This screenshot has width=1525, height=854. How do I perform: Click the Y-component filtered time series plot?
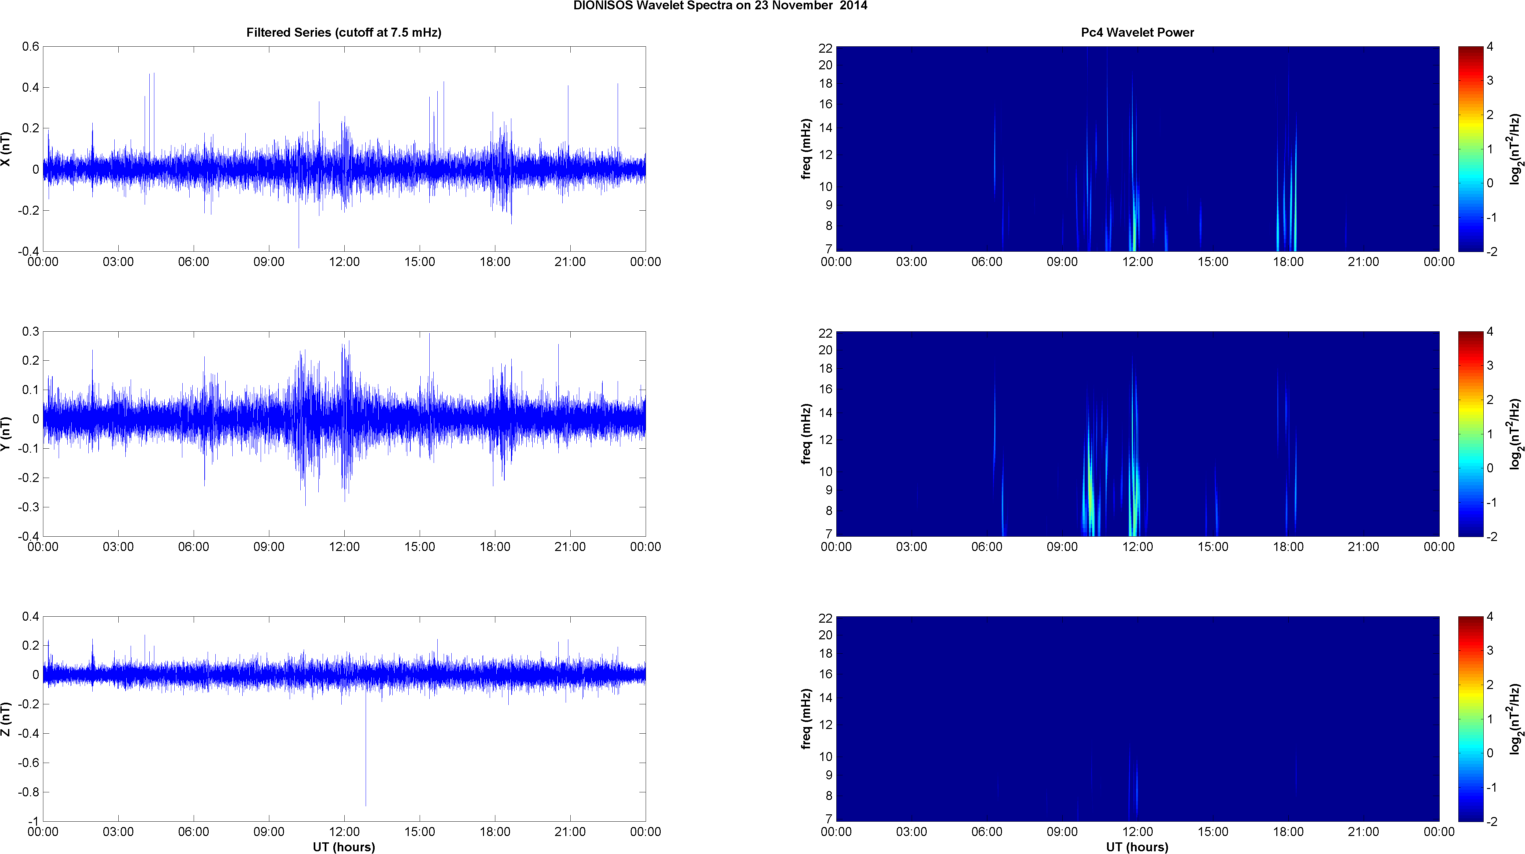point(344,434)
